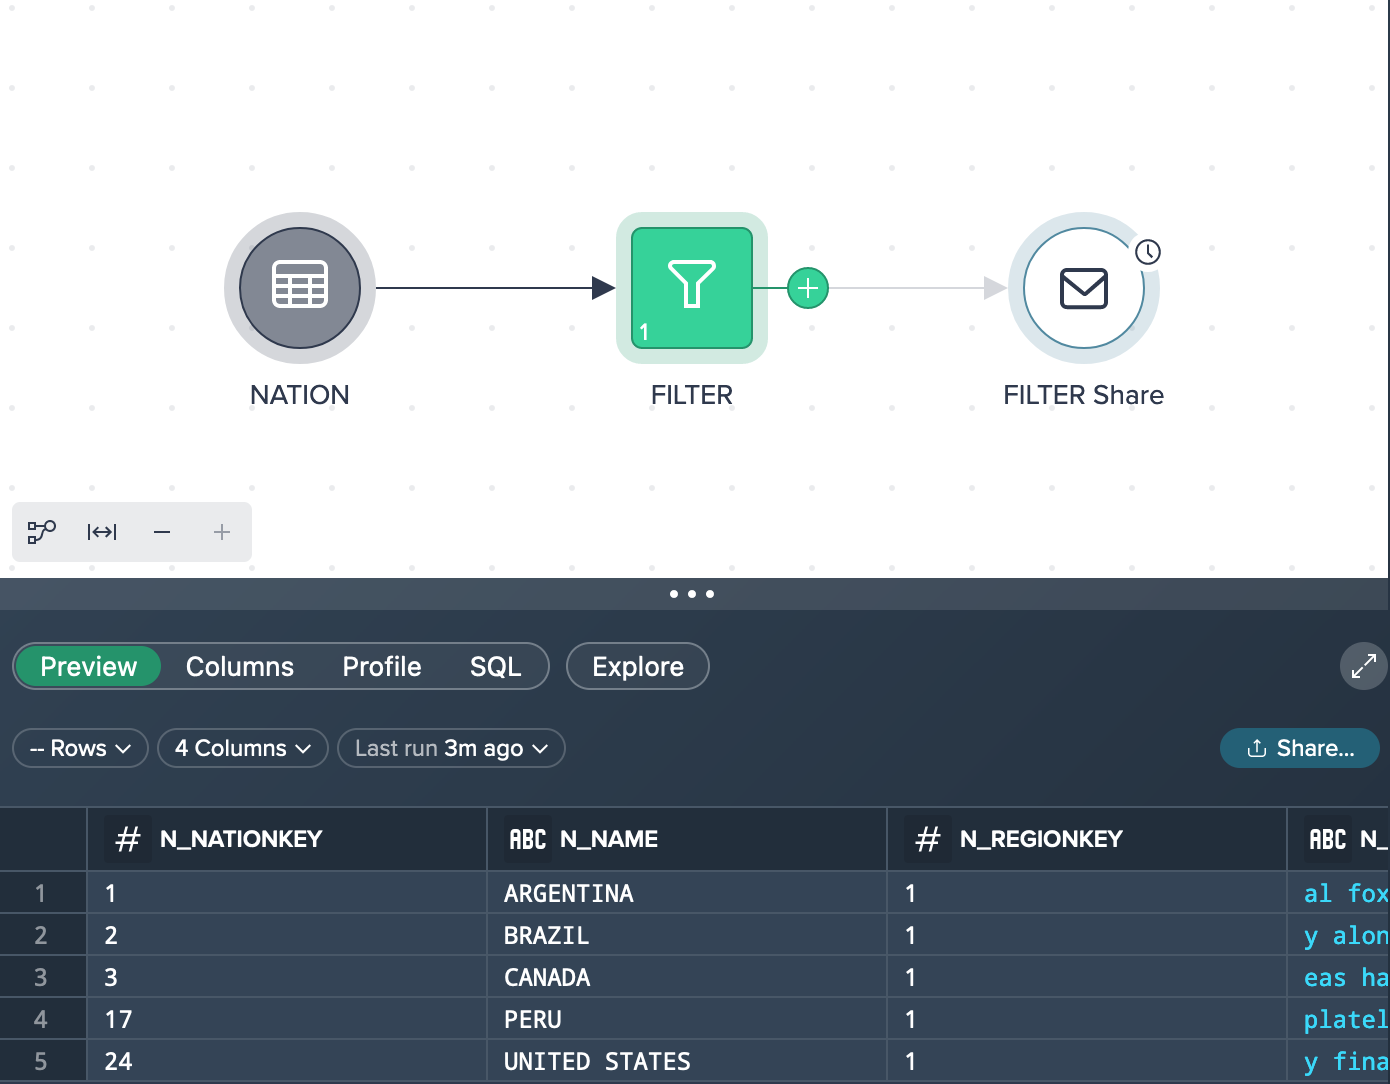Viewport: 1390px width, 1084px height.
Task: Open the Rows dropdown
Action: coord(80,748)
